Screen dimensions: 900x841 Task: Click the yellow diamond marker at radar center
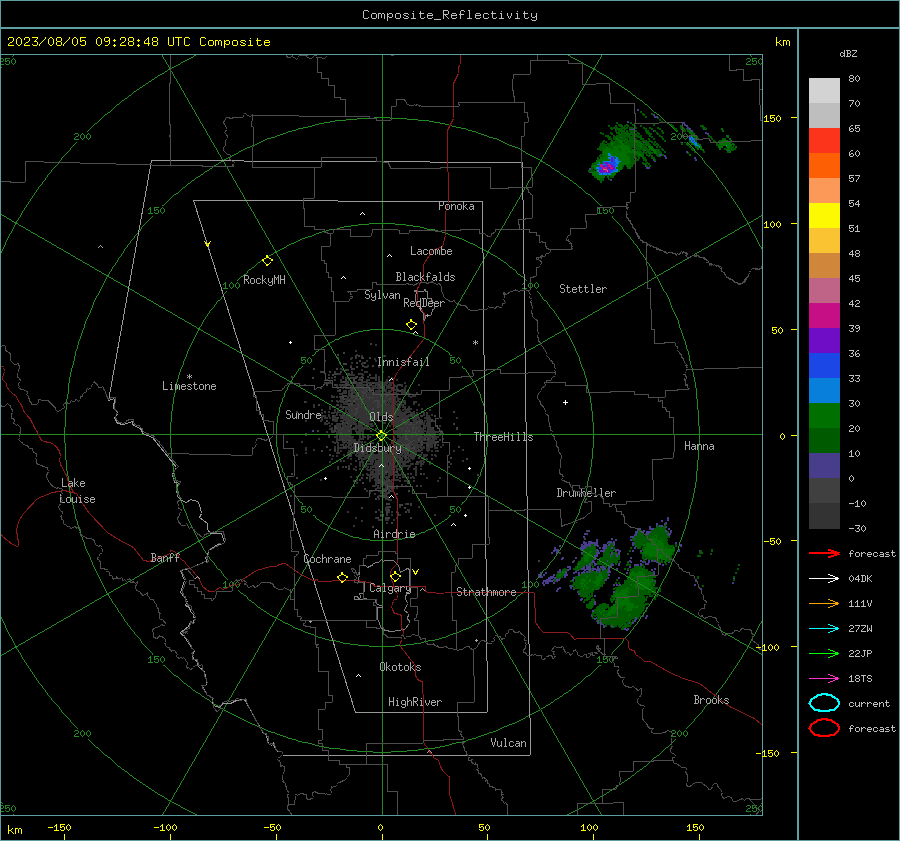coord(382,436)
